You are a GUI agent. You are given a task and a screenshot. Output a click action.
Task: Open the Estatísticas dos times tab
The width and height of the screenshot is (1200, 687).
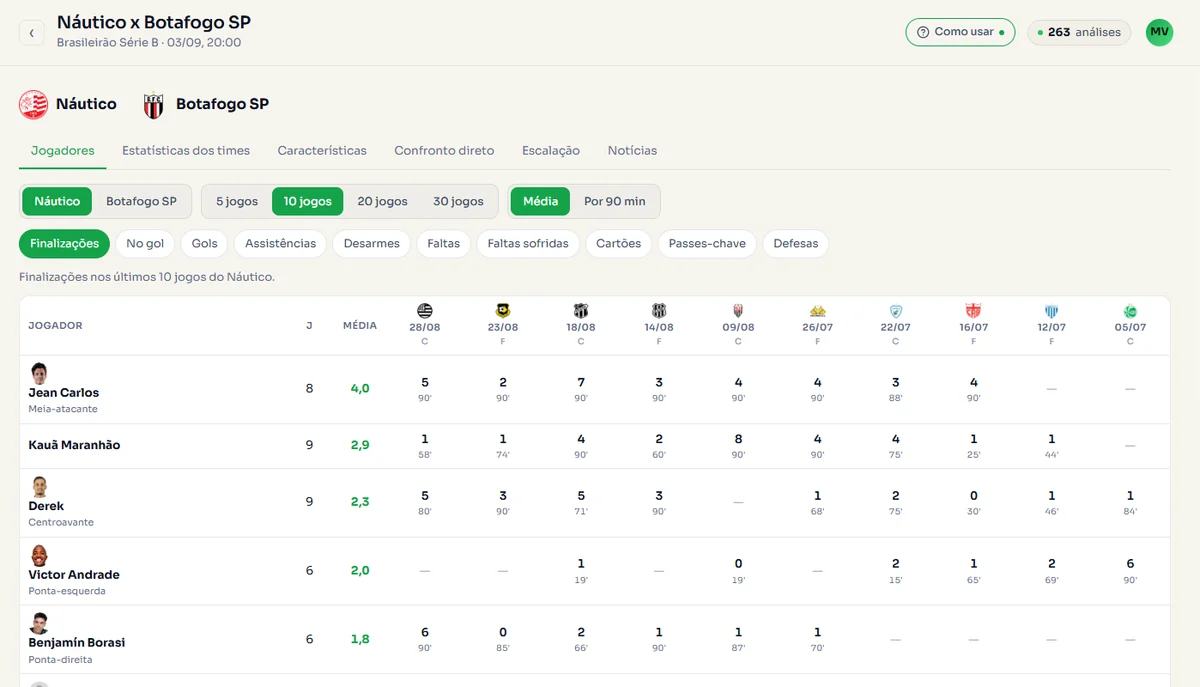[186, 151]
